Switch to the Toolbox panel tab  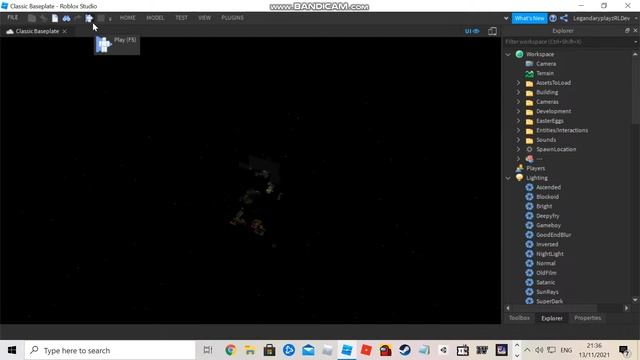pos(519,318)
